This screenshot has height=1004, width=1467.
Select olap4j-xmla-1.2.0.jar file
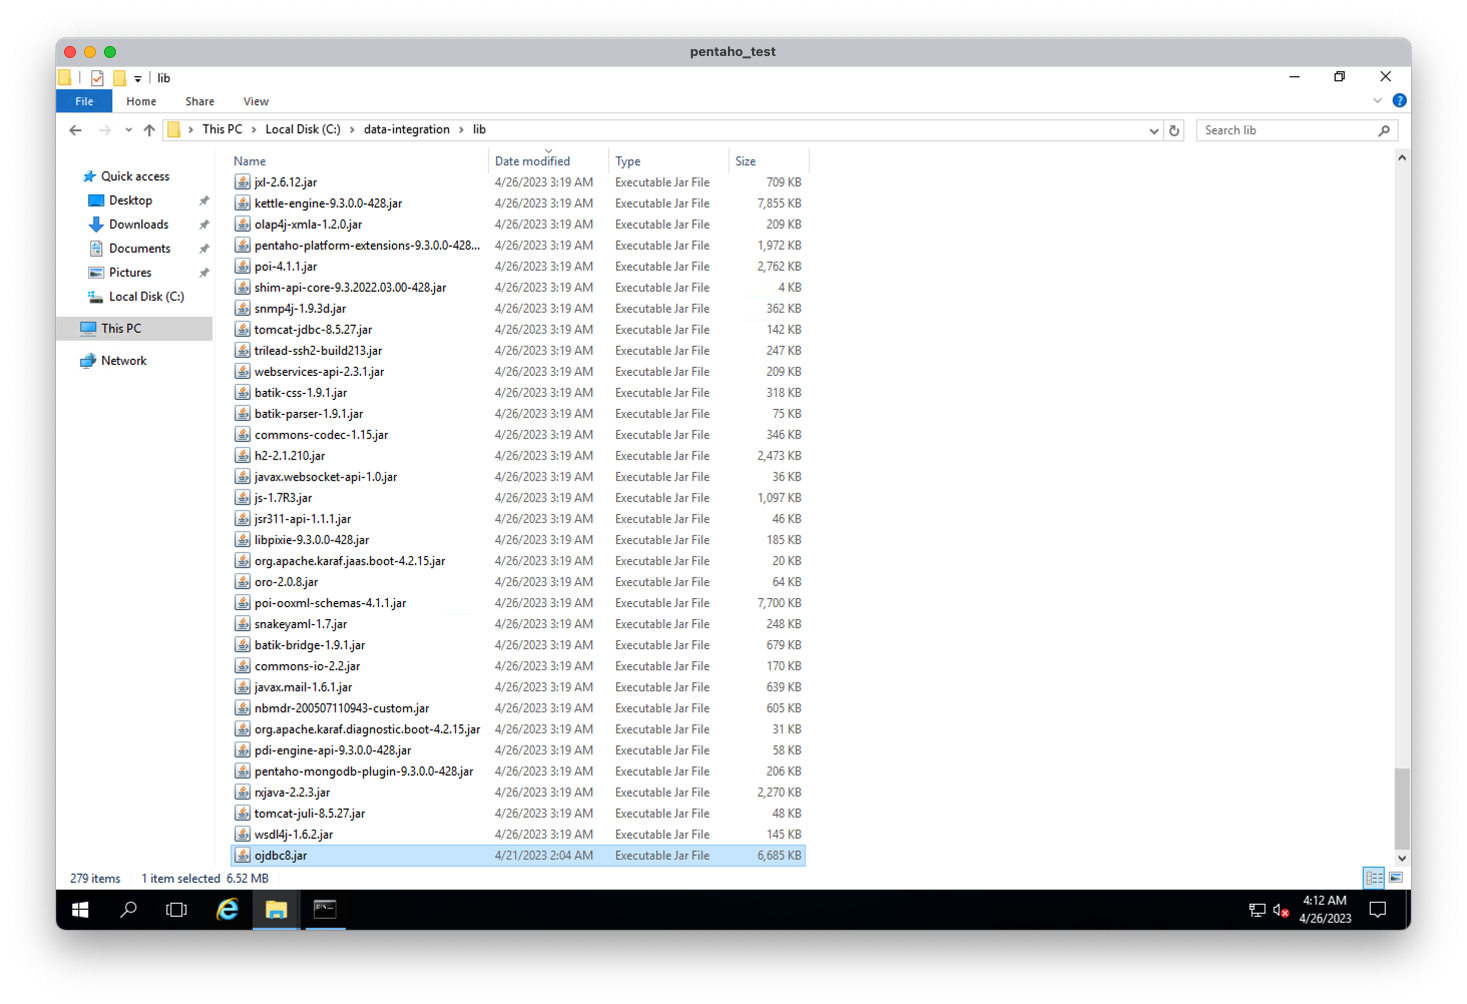point(308,224)
